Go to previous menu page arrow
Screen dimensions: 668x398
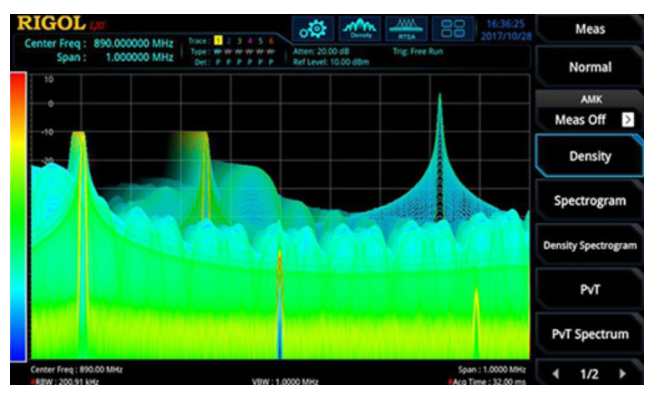click(x=556, y=374)
